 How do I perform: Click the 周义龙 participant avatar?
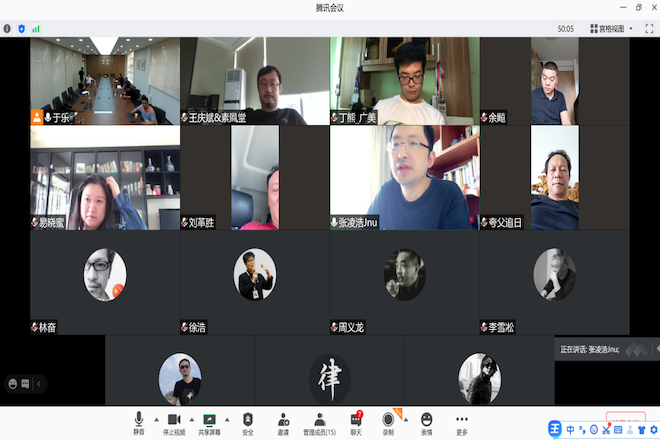[x=404, y=274]
